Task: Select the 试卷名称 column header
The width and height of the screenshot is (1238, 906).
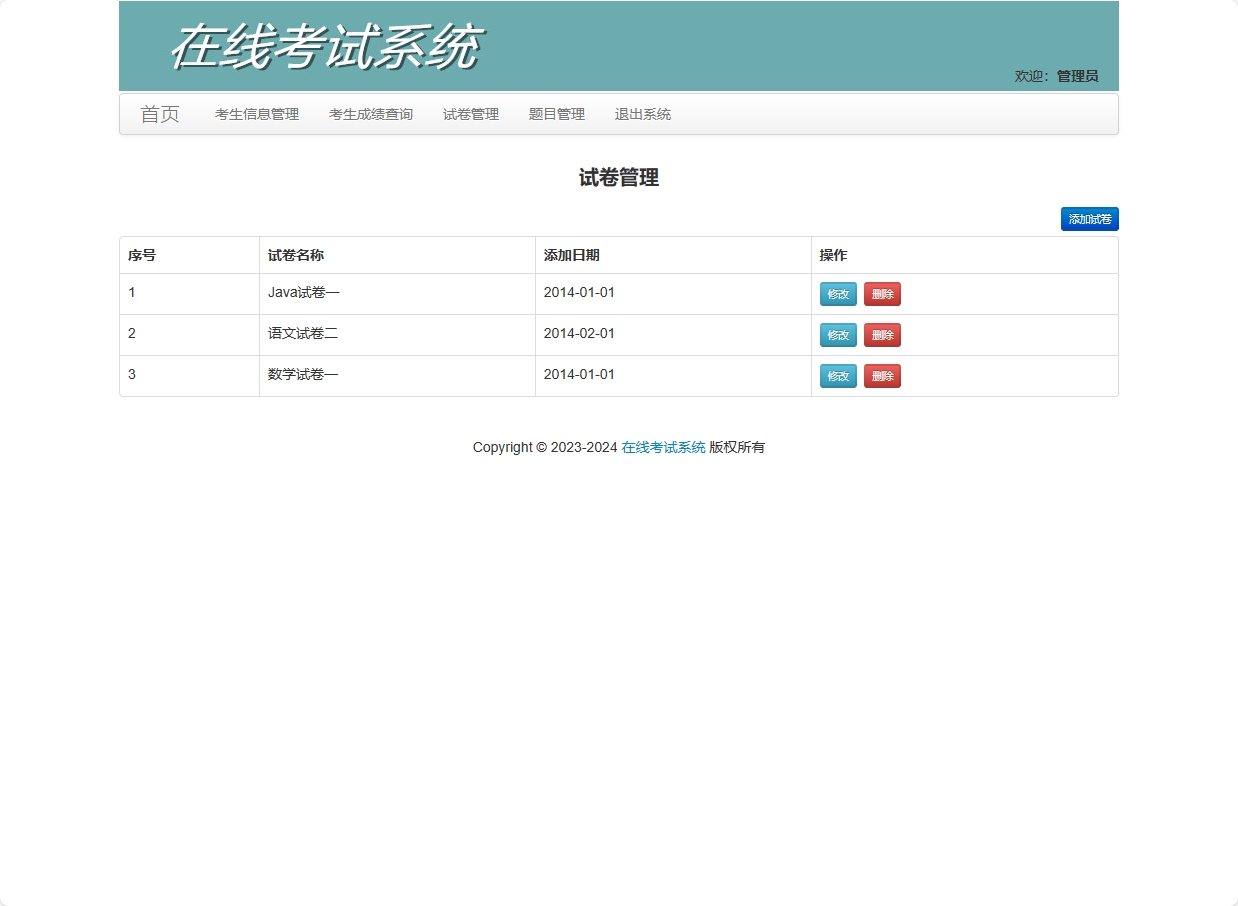Action: [x=295, y=255]
